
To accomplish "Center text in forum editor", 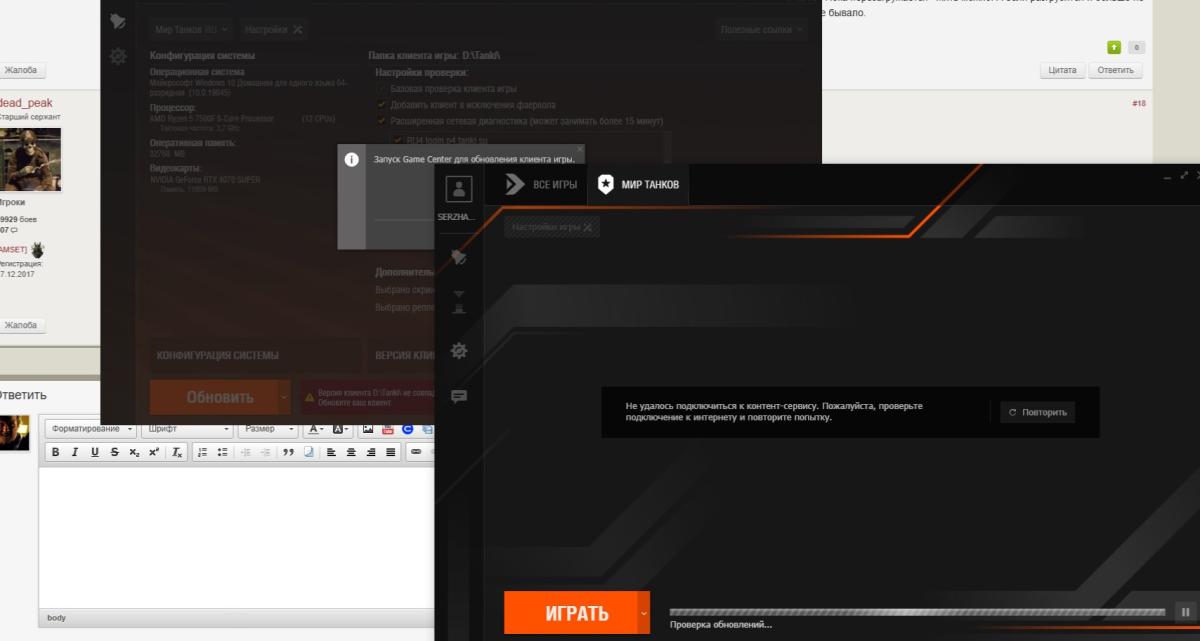I will [351, 452].
